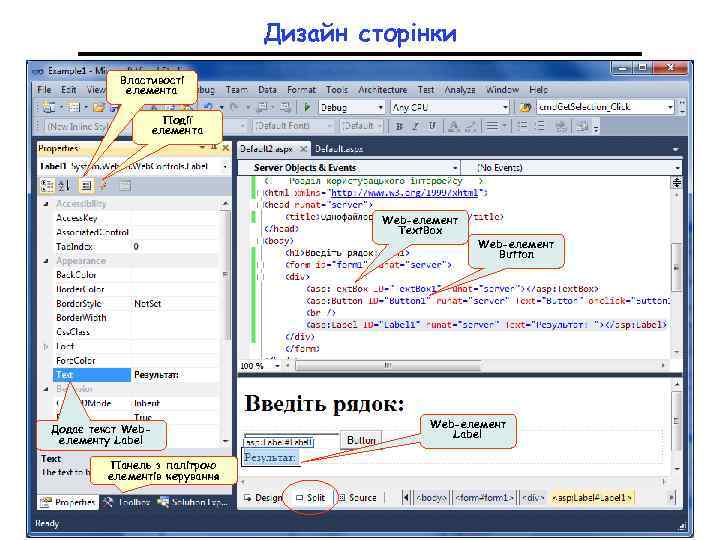The image size is (720, 540).
Task: Switch to Design view
Action: point(263,498)
